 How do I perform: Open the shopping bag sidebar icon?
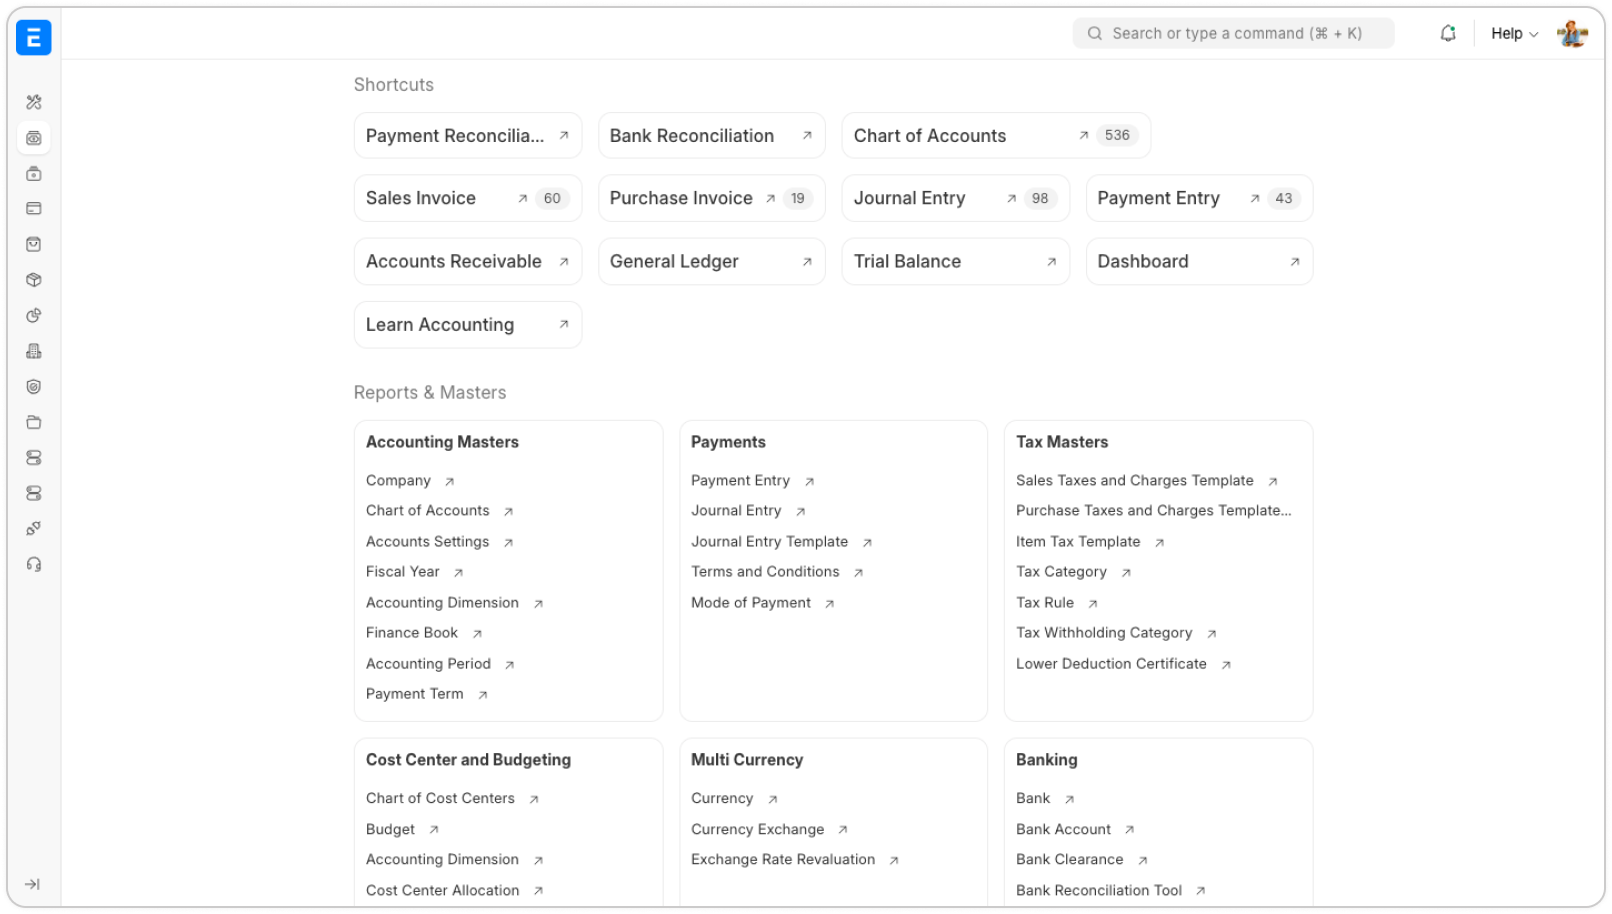[x=34, y=244]
